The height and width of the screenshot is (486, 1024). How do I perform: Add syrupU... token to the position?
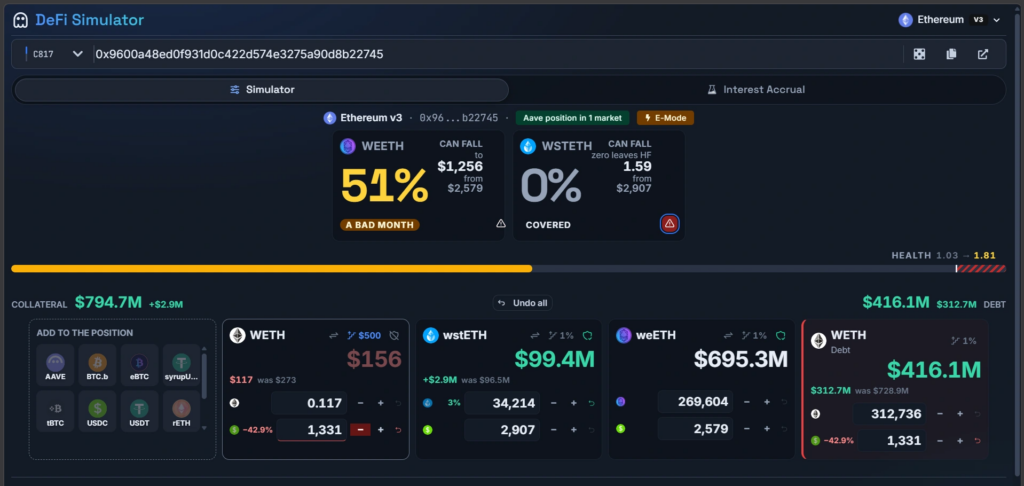(181, 364)
